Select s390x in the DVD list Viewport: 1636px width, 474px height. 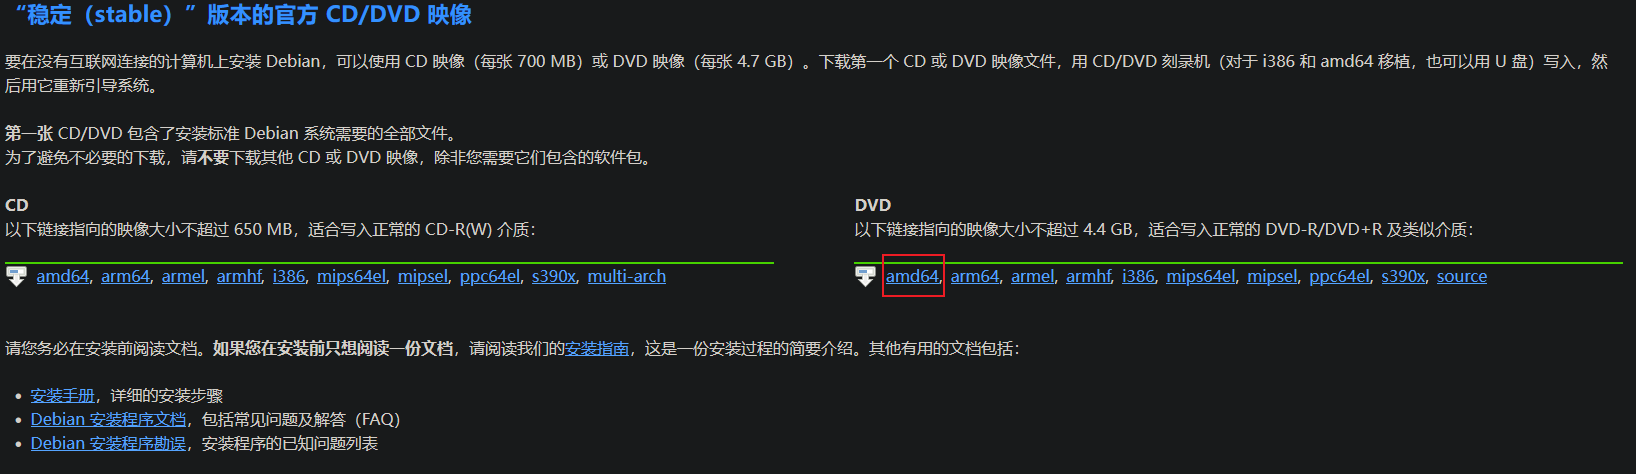[1403, 277]
